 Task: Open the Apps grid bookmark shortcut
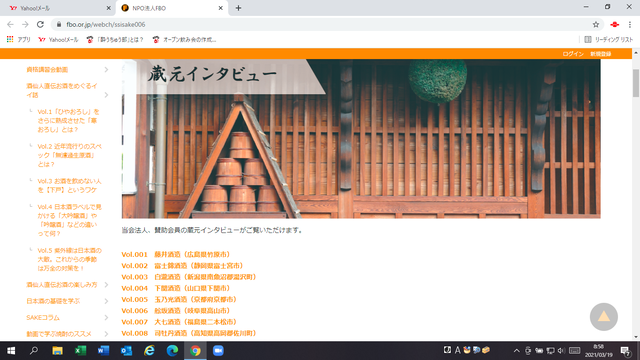click(18, 40)
